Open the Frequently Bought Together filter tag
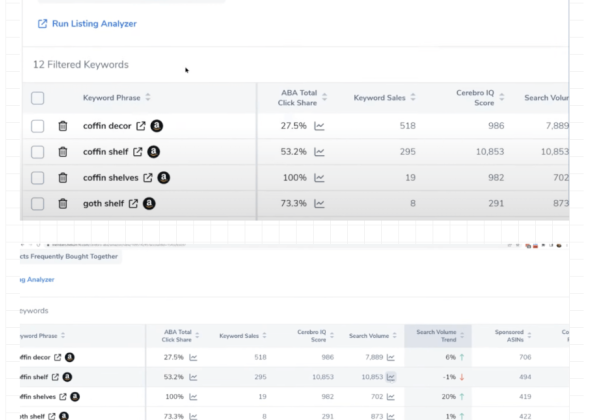 [71, 256]
